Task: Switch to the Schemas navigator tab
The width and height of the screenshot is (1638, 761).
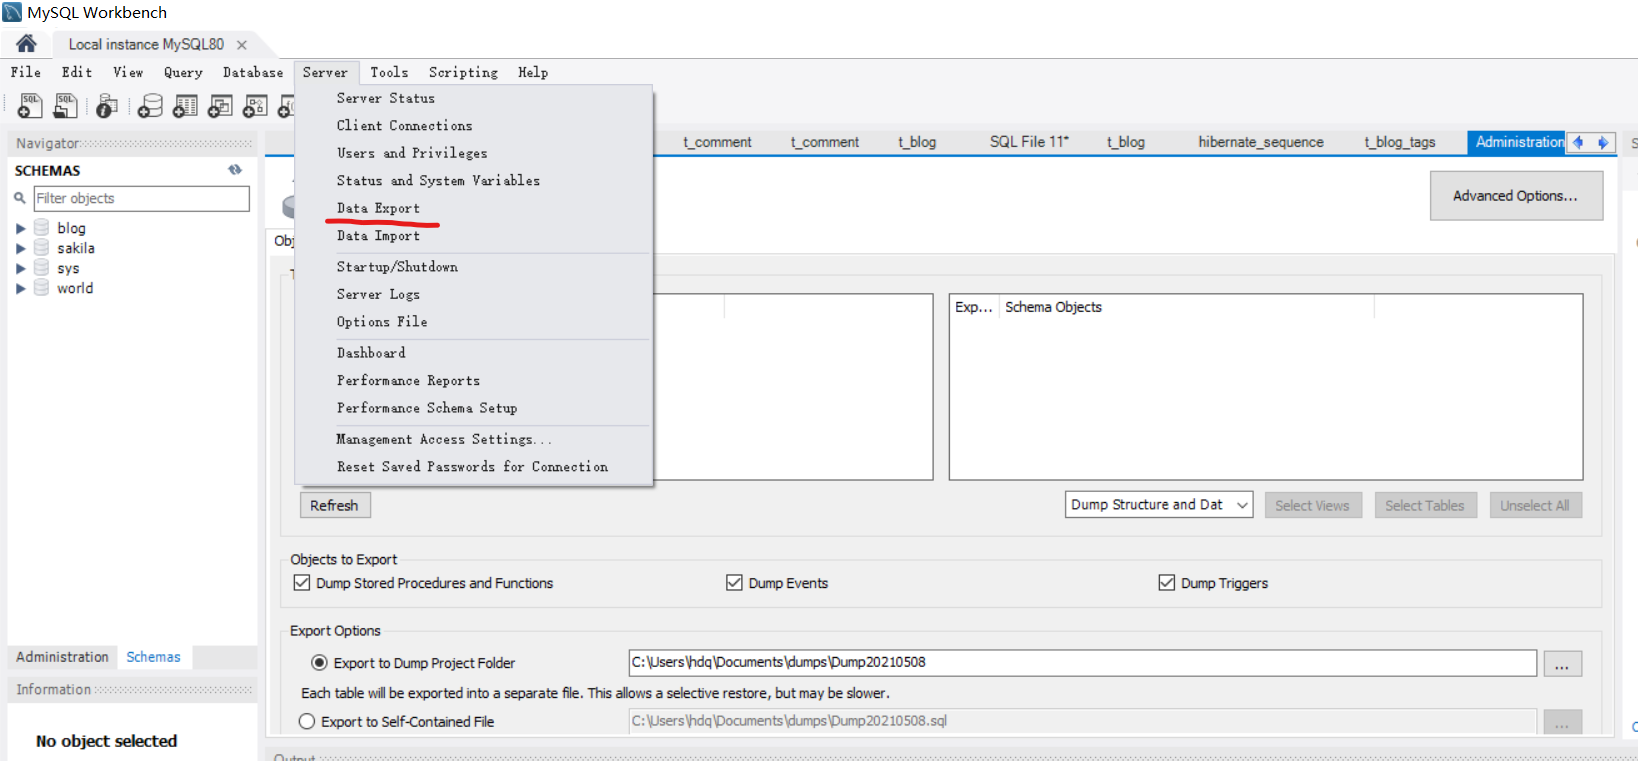Action: [153, 657]
